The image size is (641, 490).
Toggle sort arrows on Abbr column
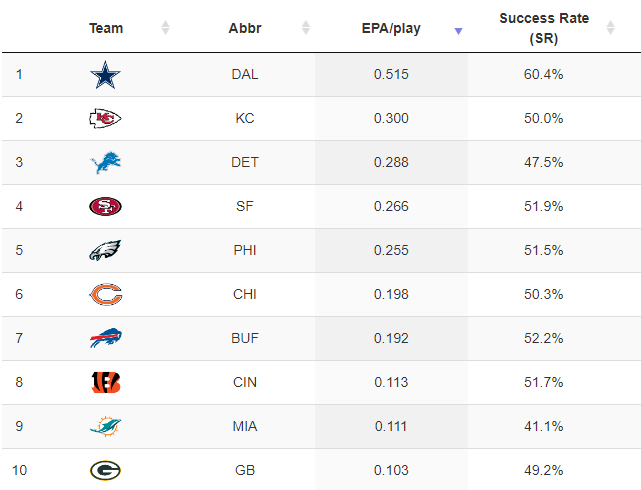(x=305, y=28)
